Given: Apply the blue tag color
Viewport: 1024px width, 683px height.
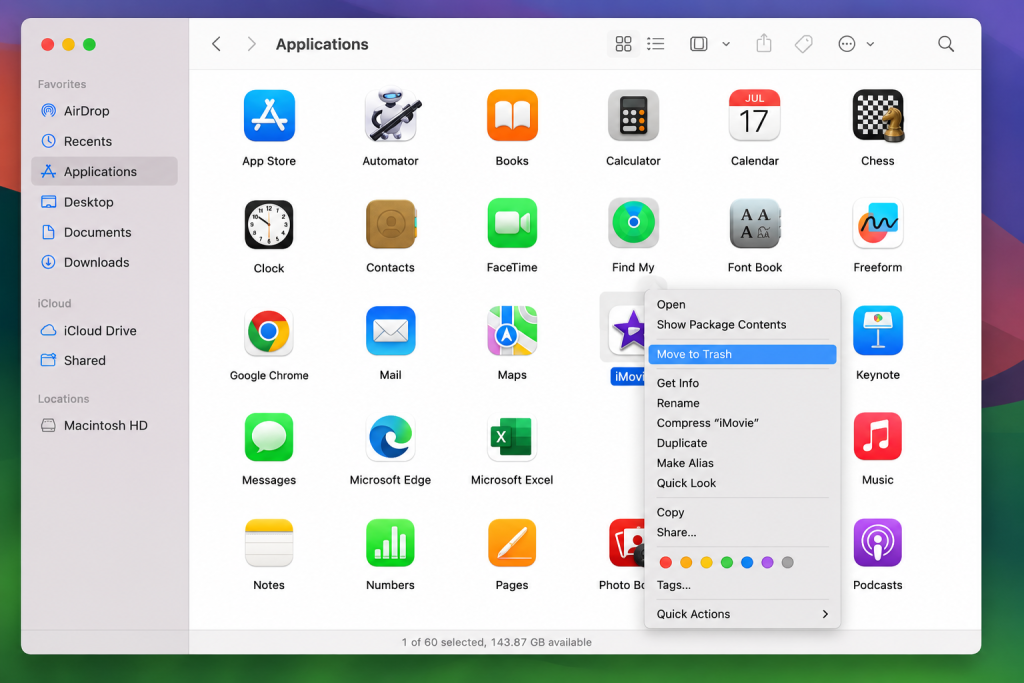Looking at the screenshot, I should [747, 562].
